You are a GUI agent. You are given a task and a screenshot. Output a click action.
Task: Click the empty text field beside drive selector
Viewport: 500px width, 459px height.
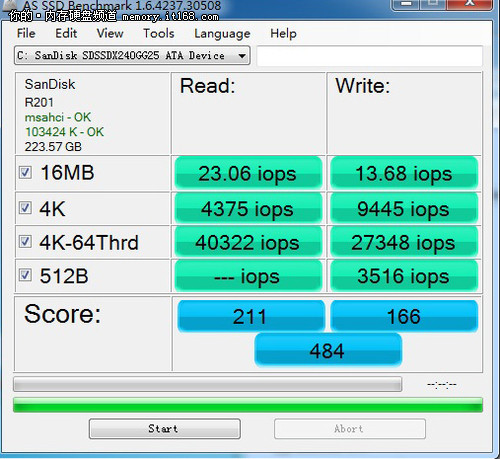tap(370, 56)
